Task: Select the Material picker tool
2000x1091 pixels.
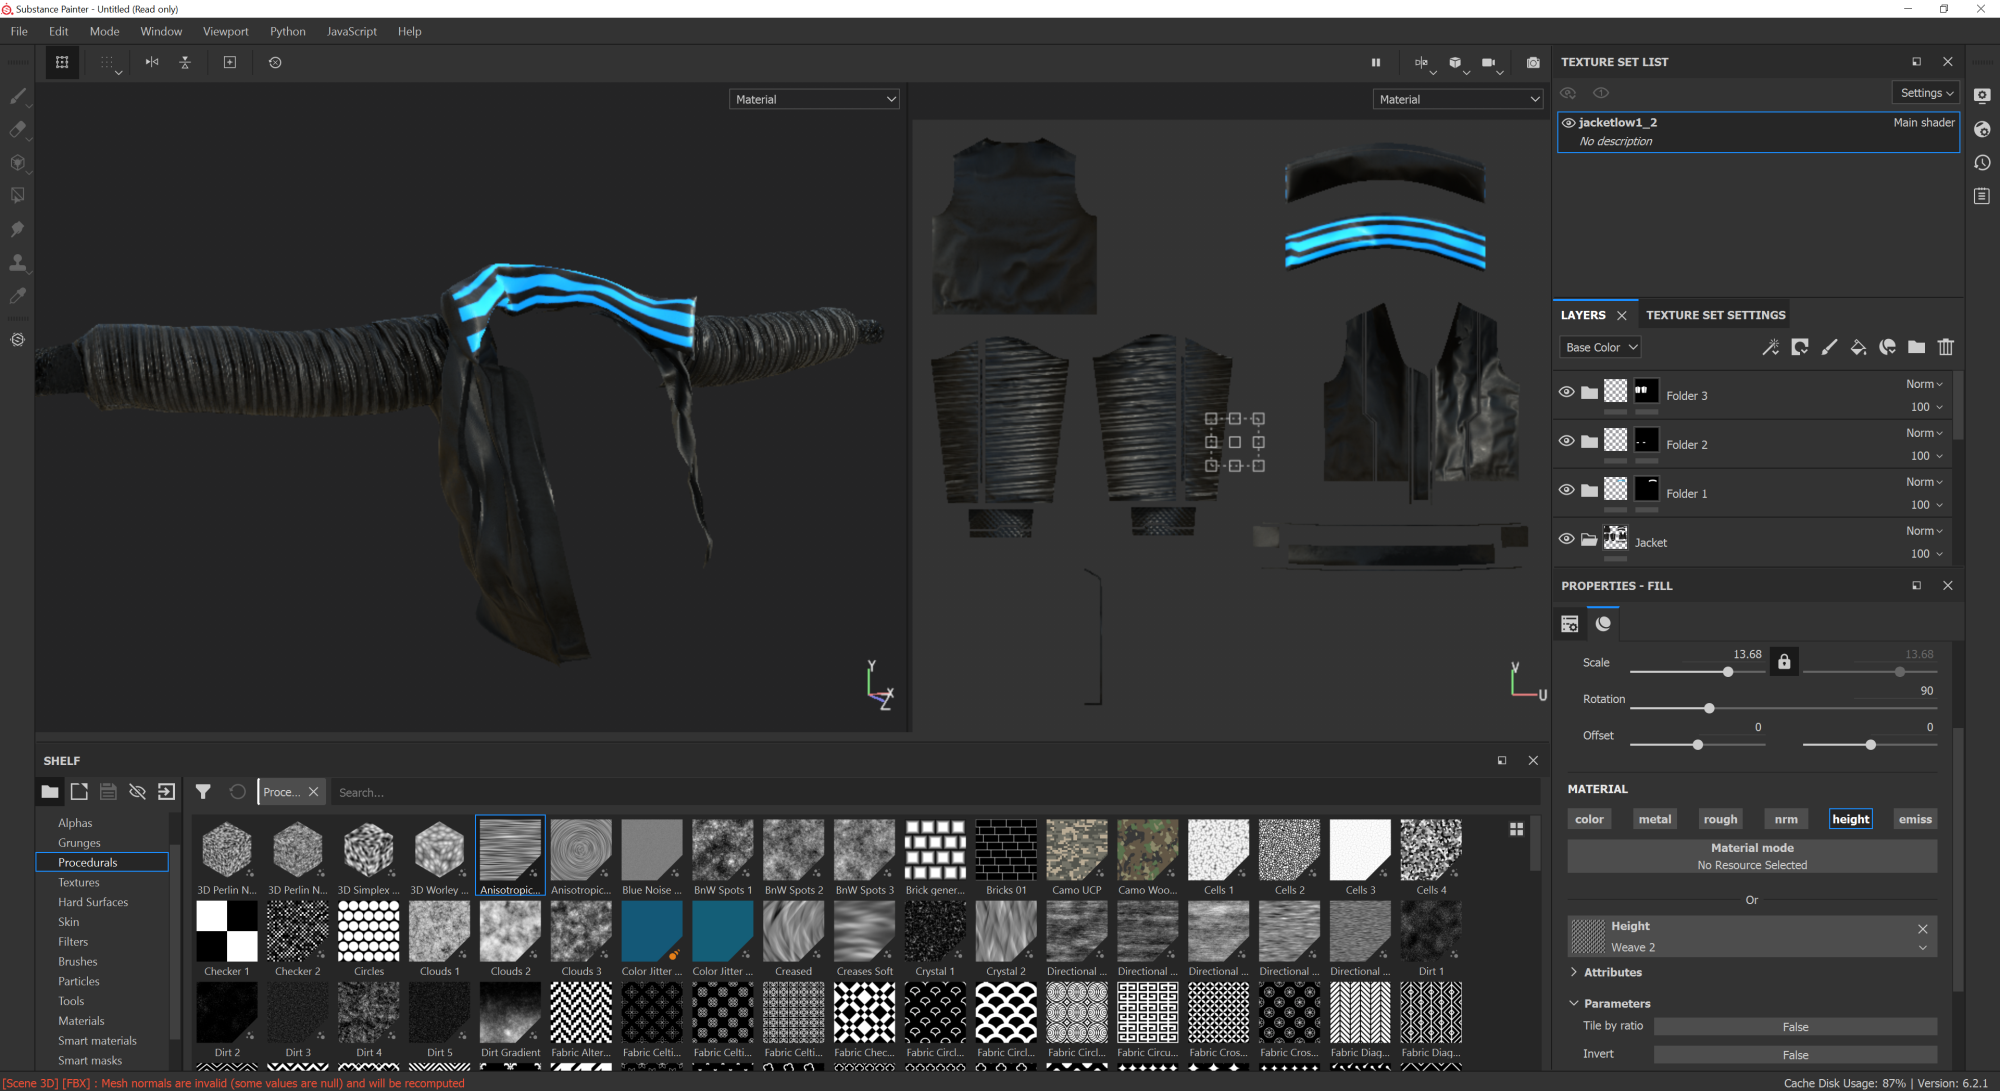Action: (17, 296)
